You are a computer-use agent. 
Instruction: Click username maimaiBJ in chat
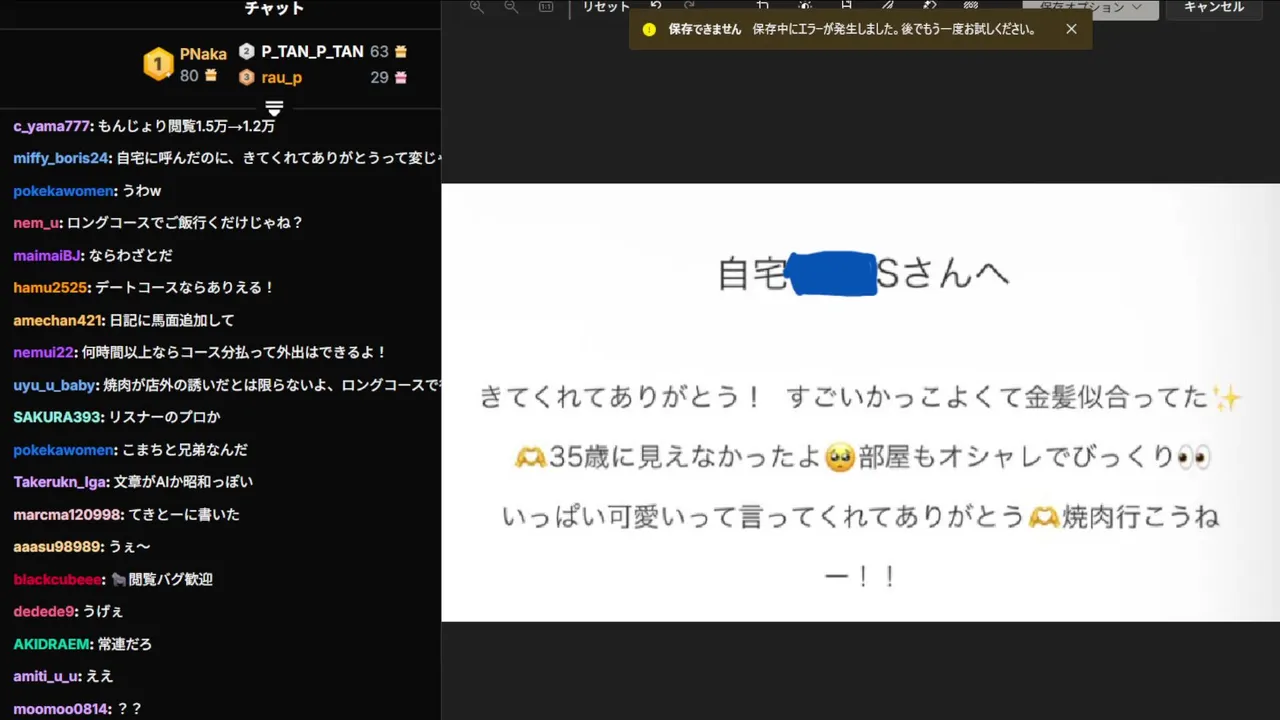click(x=47, y=255)
